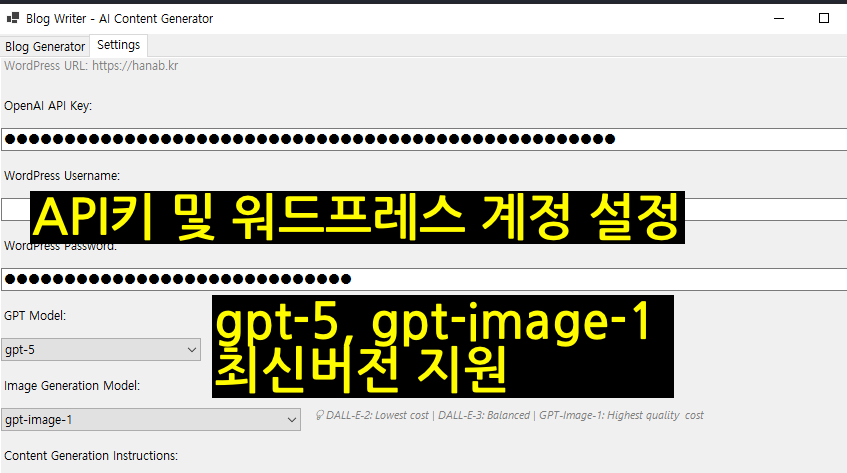This screenshot has height=473, width=847.
Task: Click the gpt-image-1 dropdown chevron arrow
Action: [291, 420]
